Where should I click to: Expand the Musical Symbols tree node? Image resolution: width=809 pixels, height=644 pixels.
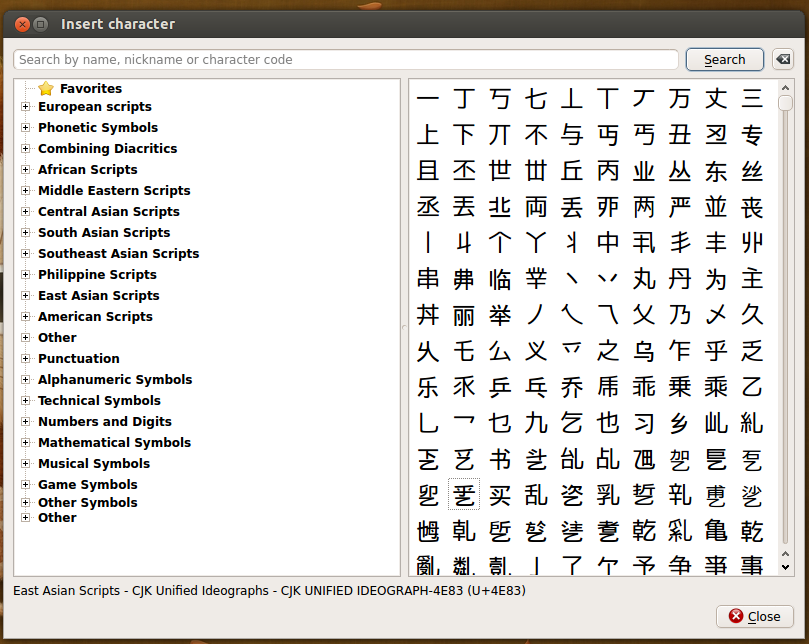coord(25,464)
